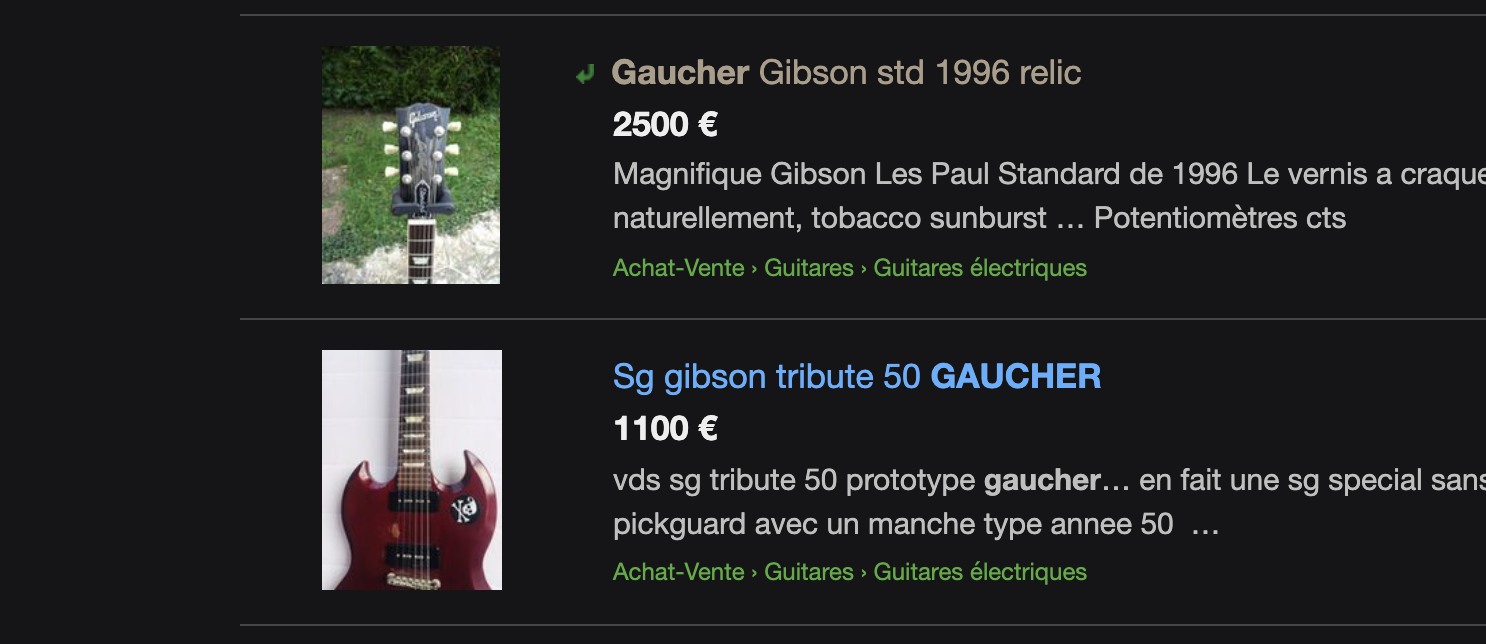The height and width of the screenshot is (644, 1486).
Task: Click the bold GAUCHER word in SG title
Action: click(1016, 376)
